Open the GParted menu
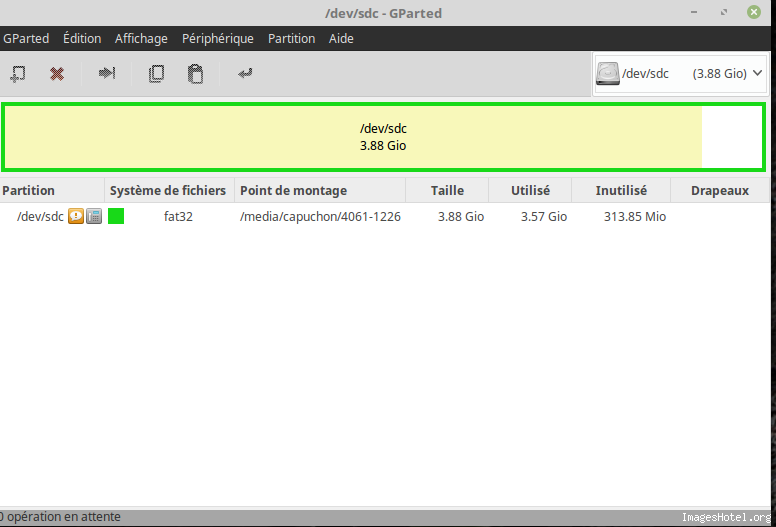Screen dimensions: 776x527 (x=26, y=39)
